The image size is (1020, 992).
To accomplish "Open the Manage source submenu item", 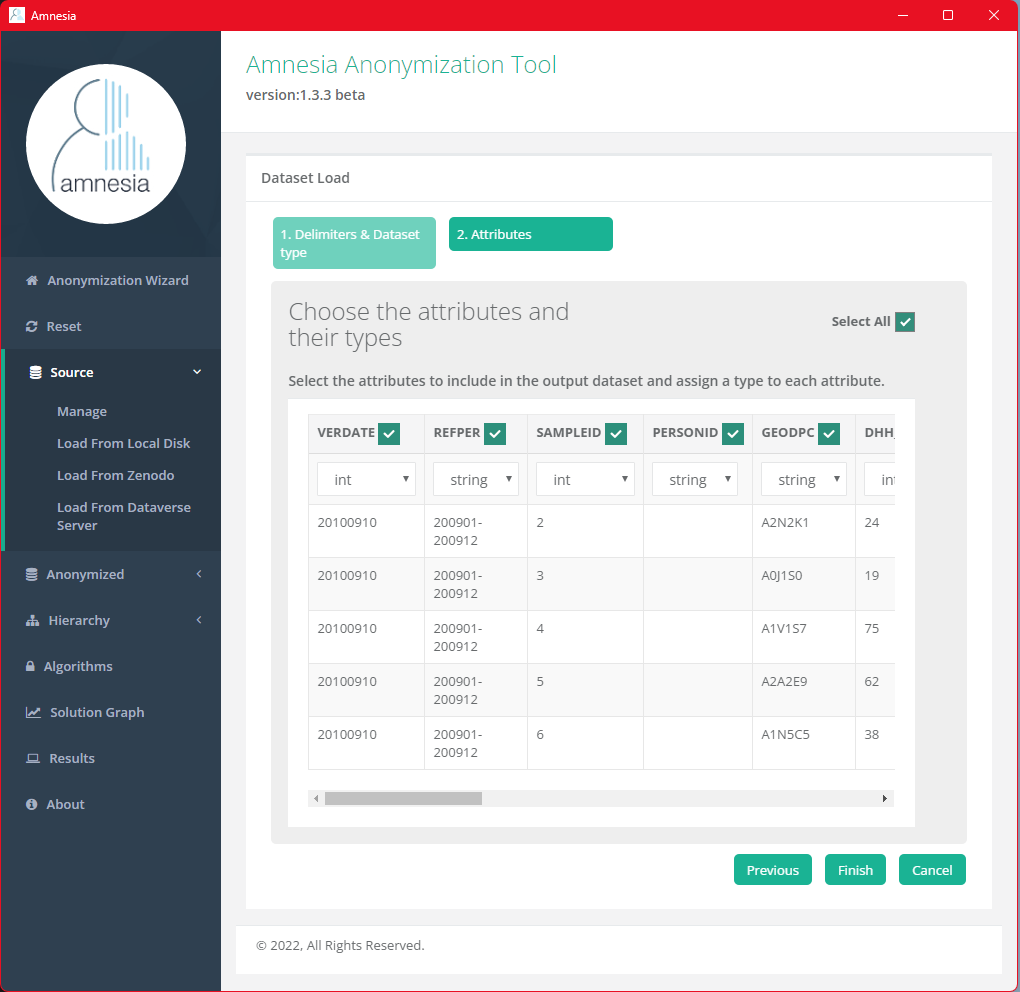I will 82,412.
